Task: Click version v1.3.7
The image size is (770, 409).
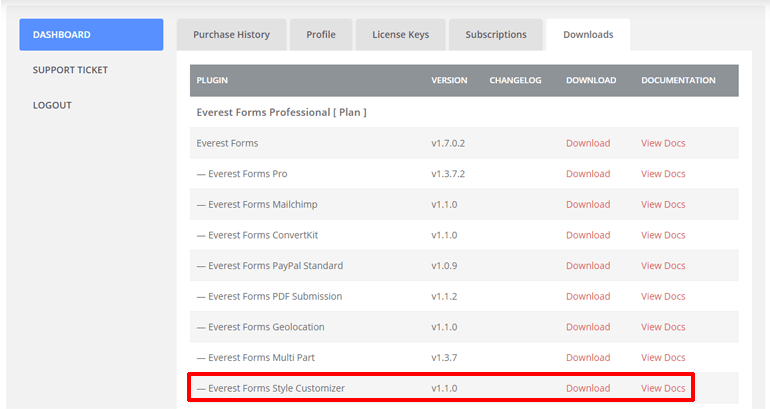Action: (x=444, y=358)
